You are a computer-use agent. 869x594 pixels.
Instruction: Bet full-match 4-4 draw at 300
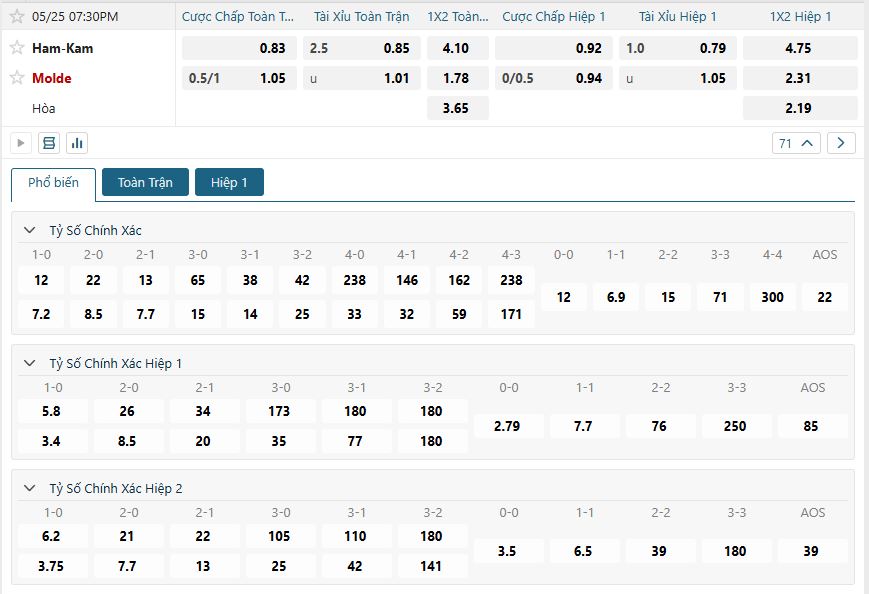tap(772, 297)
